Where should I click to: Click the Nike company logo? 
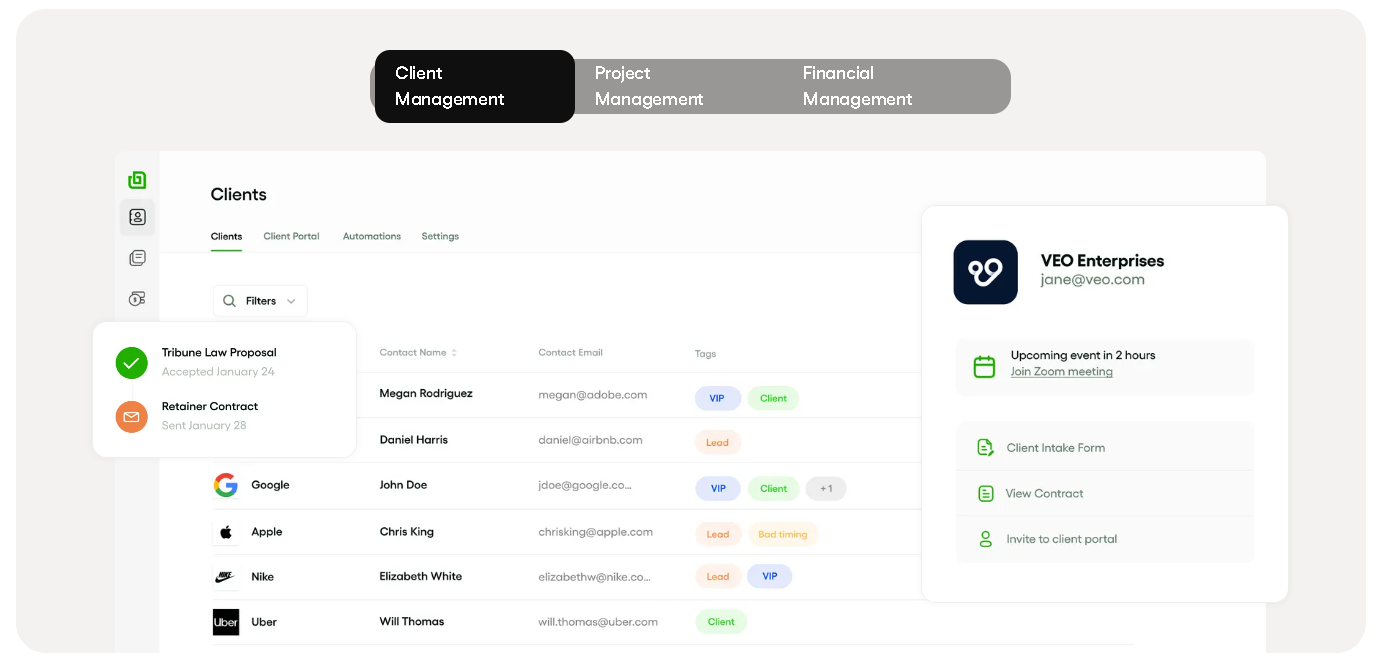coord(225,577)
